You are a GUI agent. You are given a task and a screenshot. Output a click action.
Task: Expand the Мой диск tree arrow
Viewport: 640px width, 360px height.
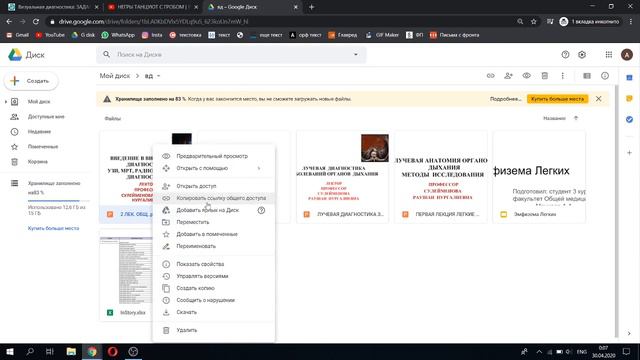coord(6,102)
